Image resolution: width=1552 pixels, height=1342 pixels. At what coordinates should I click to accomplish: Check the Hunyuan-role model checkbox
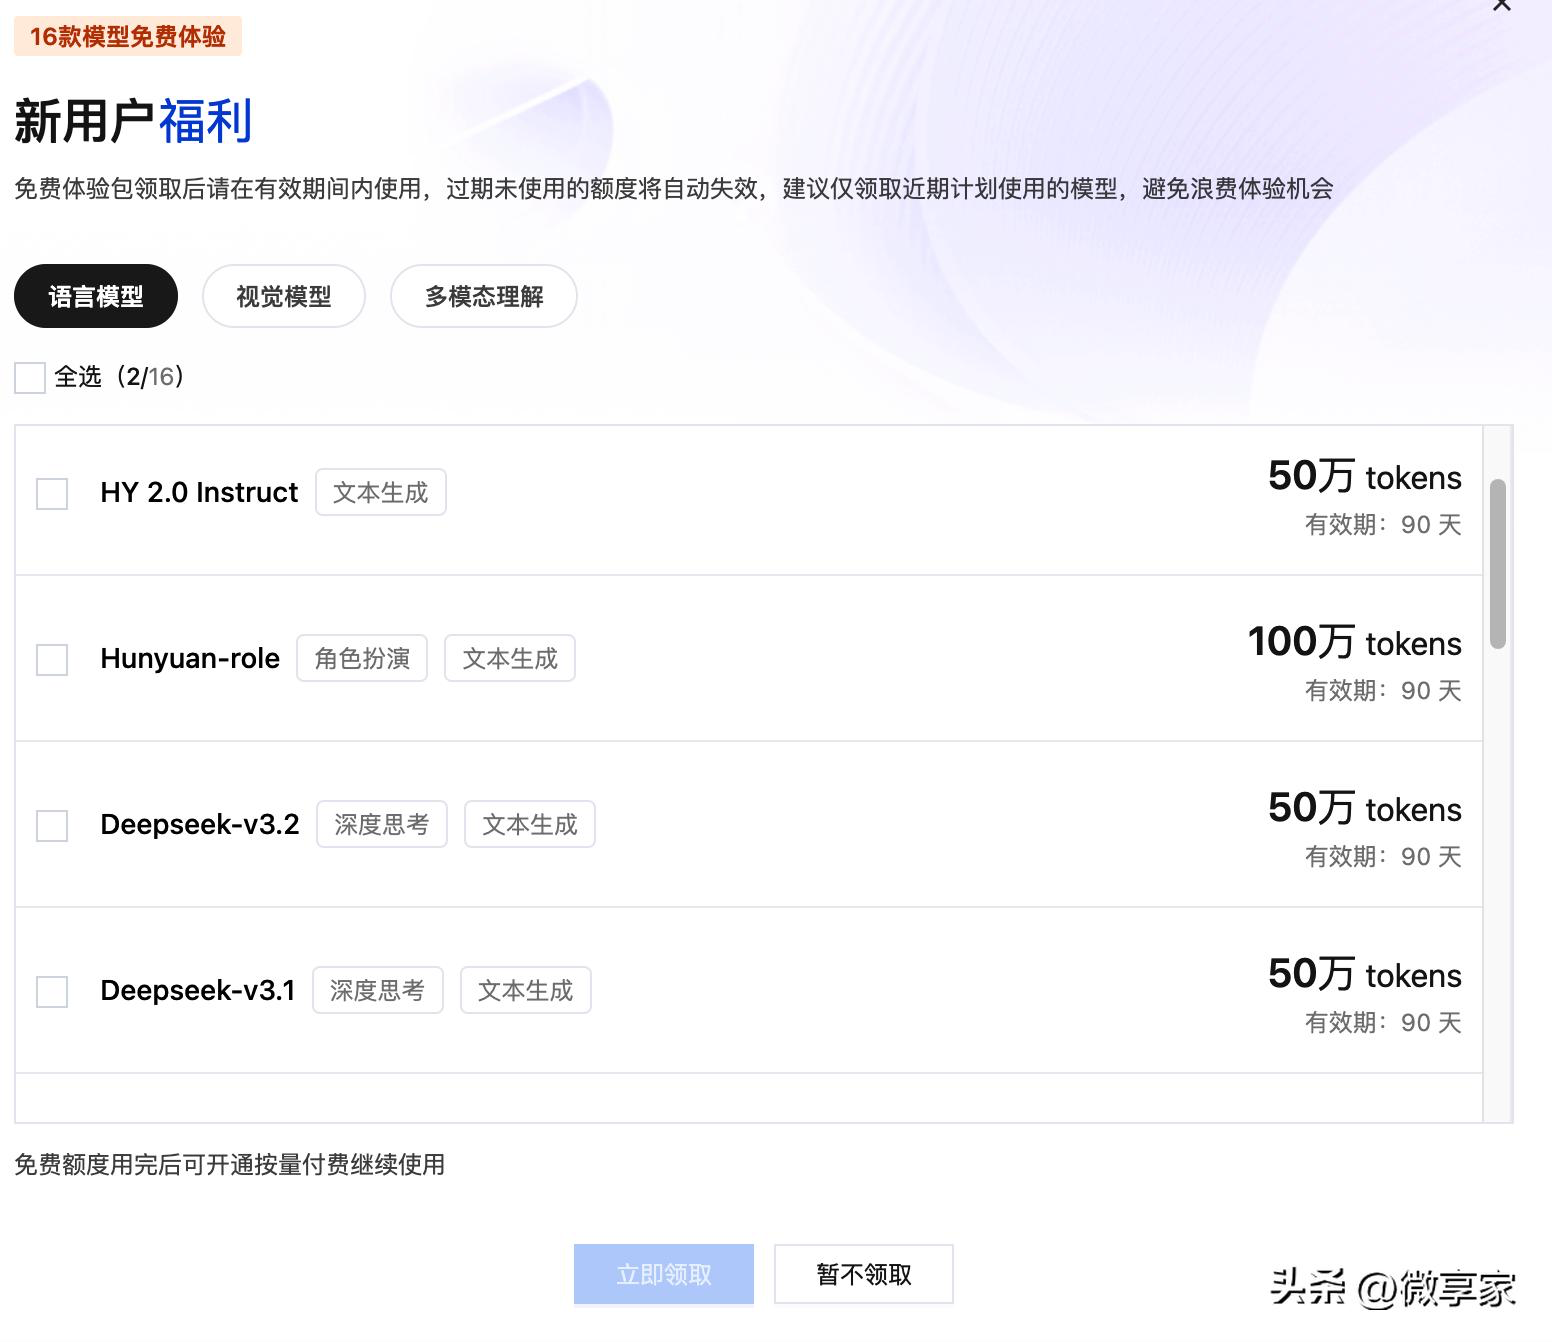coord(52,659)
